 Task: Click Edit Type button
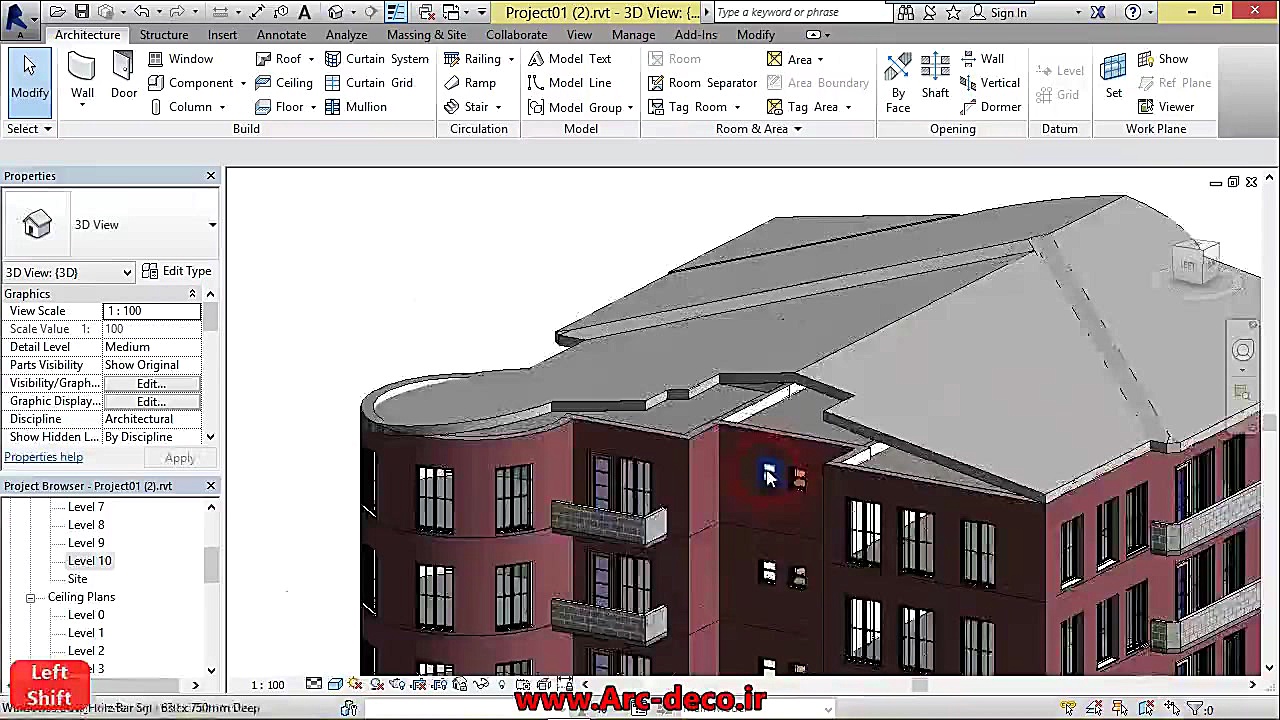tap(177, 271)
